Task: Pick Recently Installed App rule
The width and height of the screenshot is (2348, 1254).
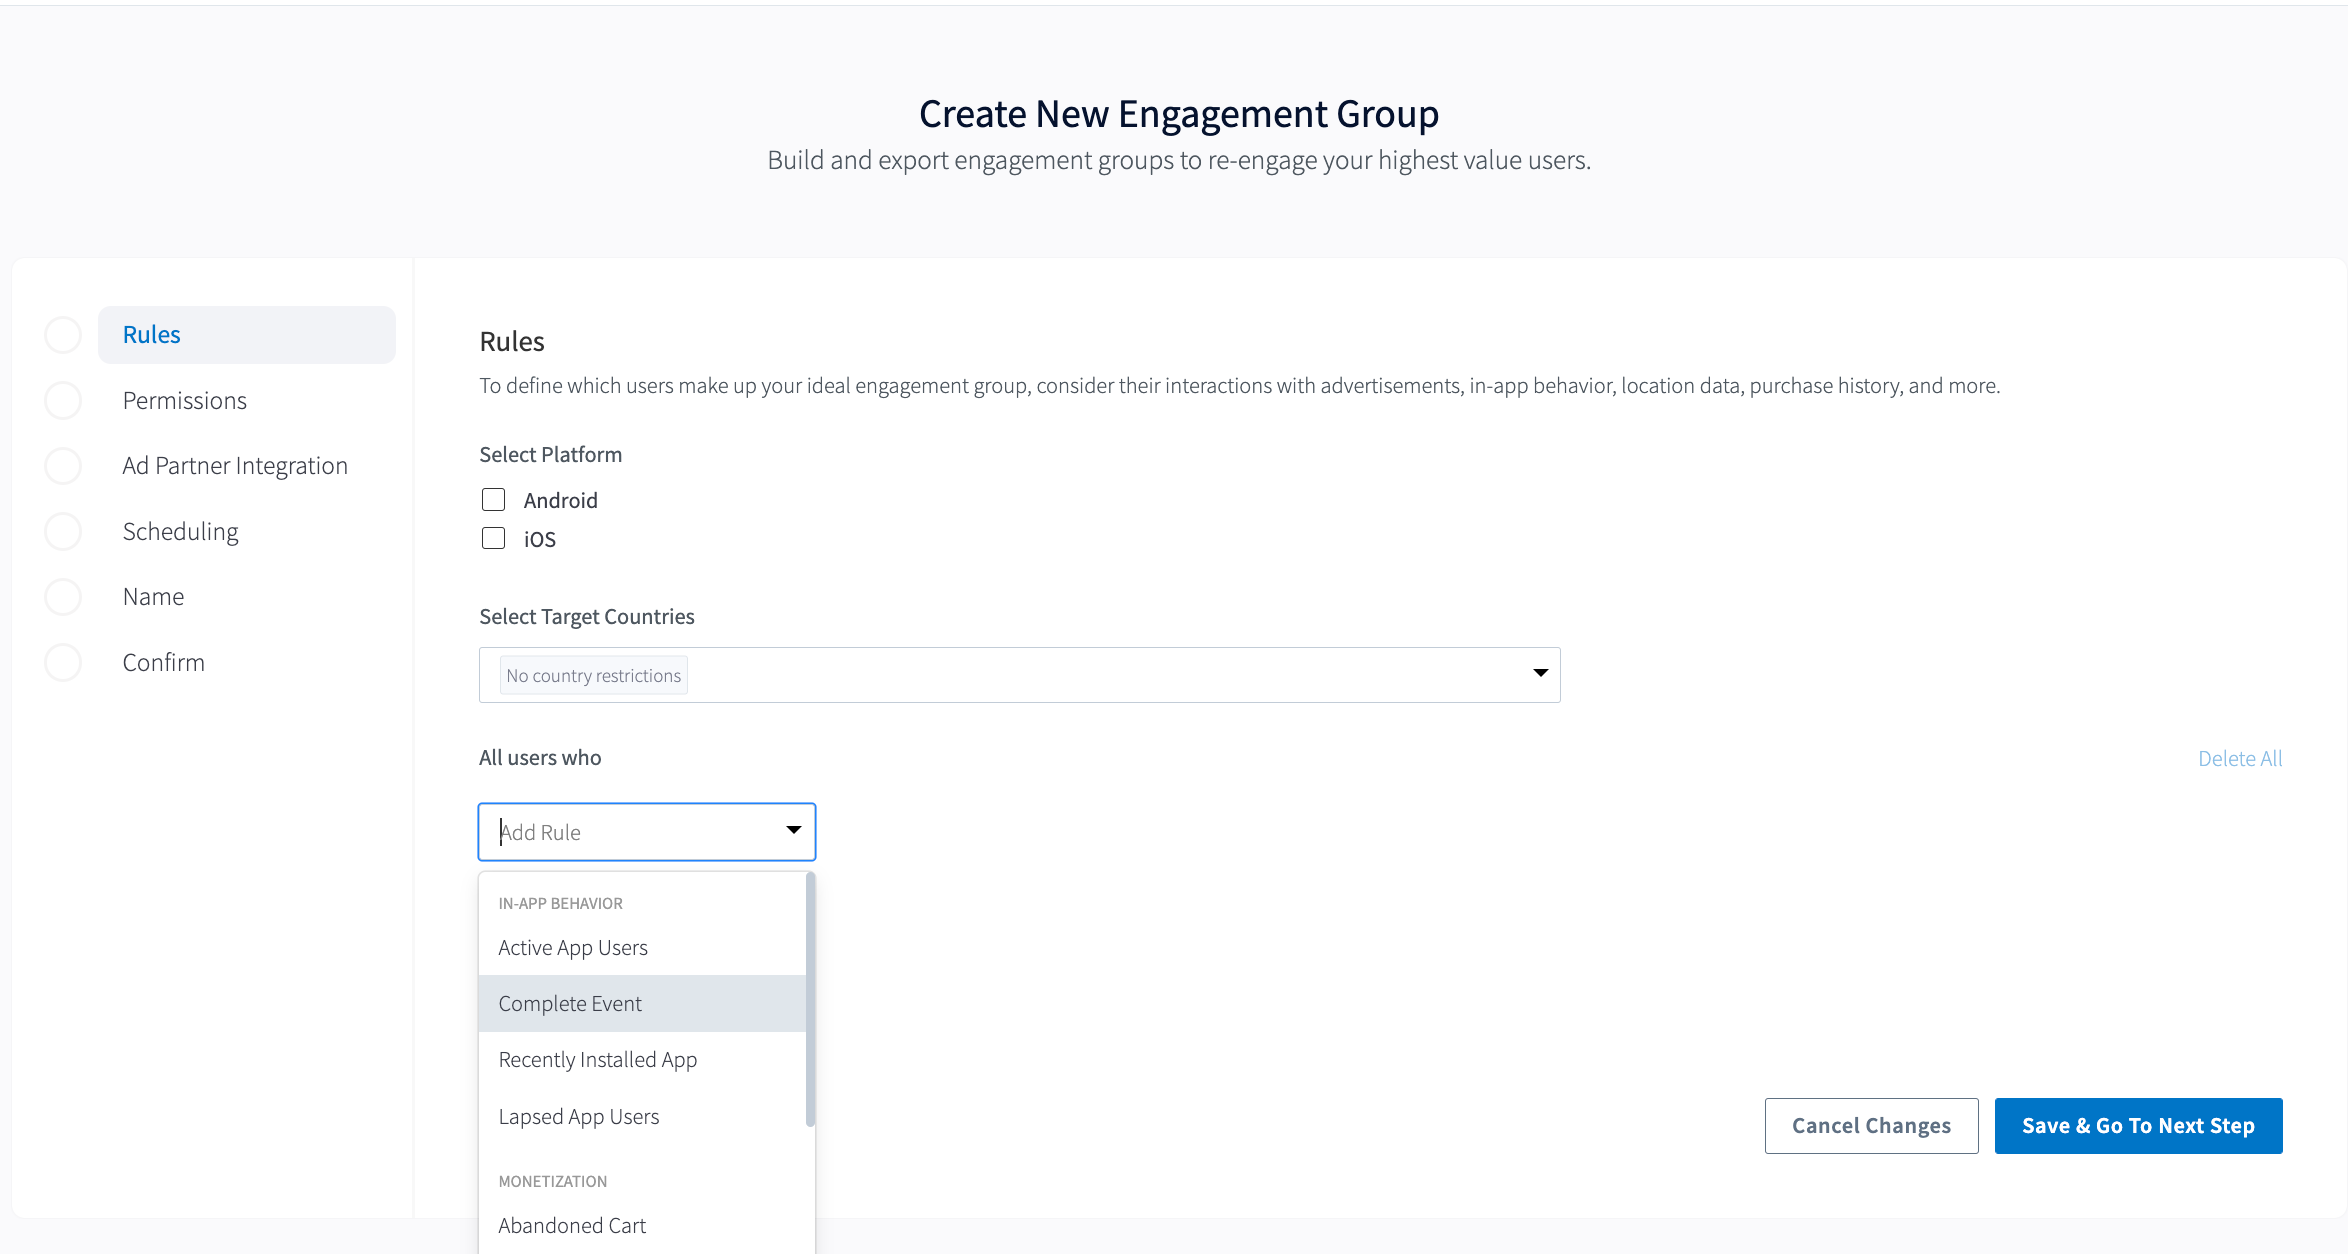Action: tap(598, 1060)
